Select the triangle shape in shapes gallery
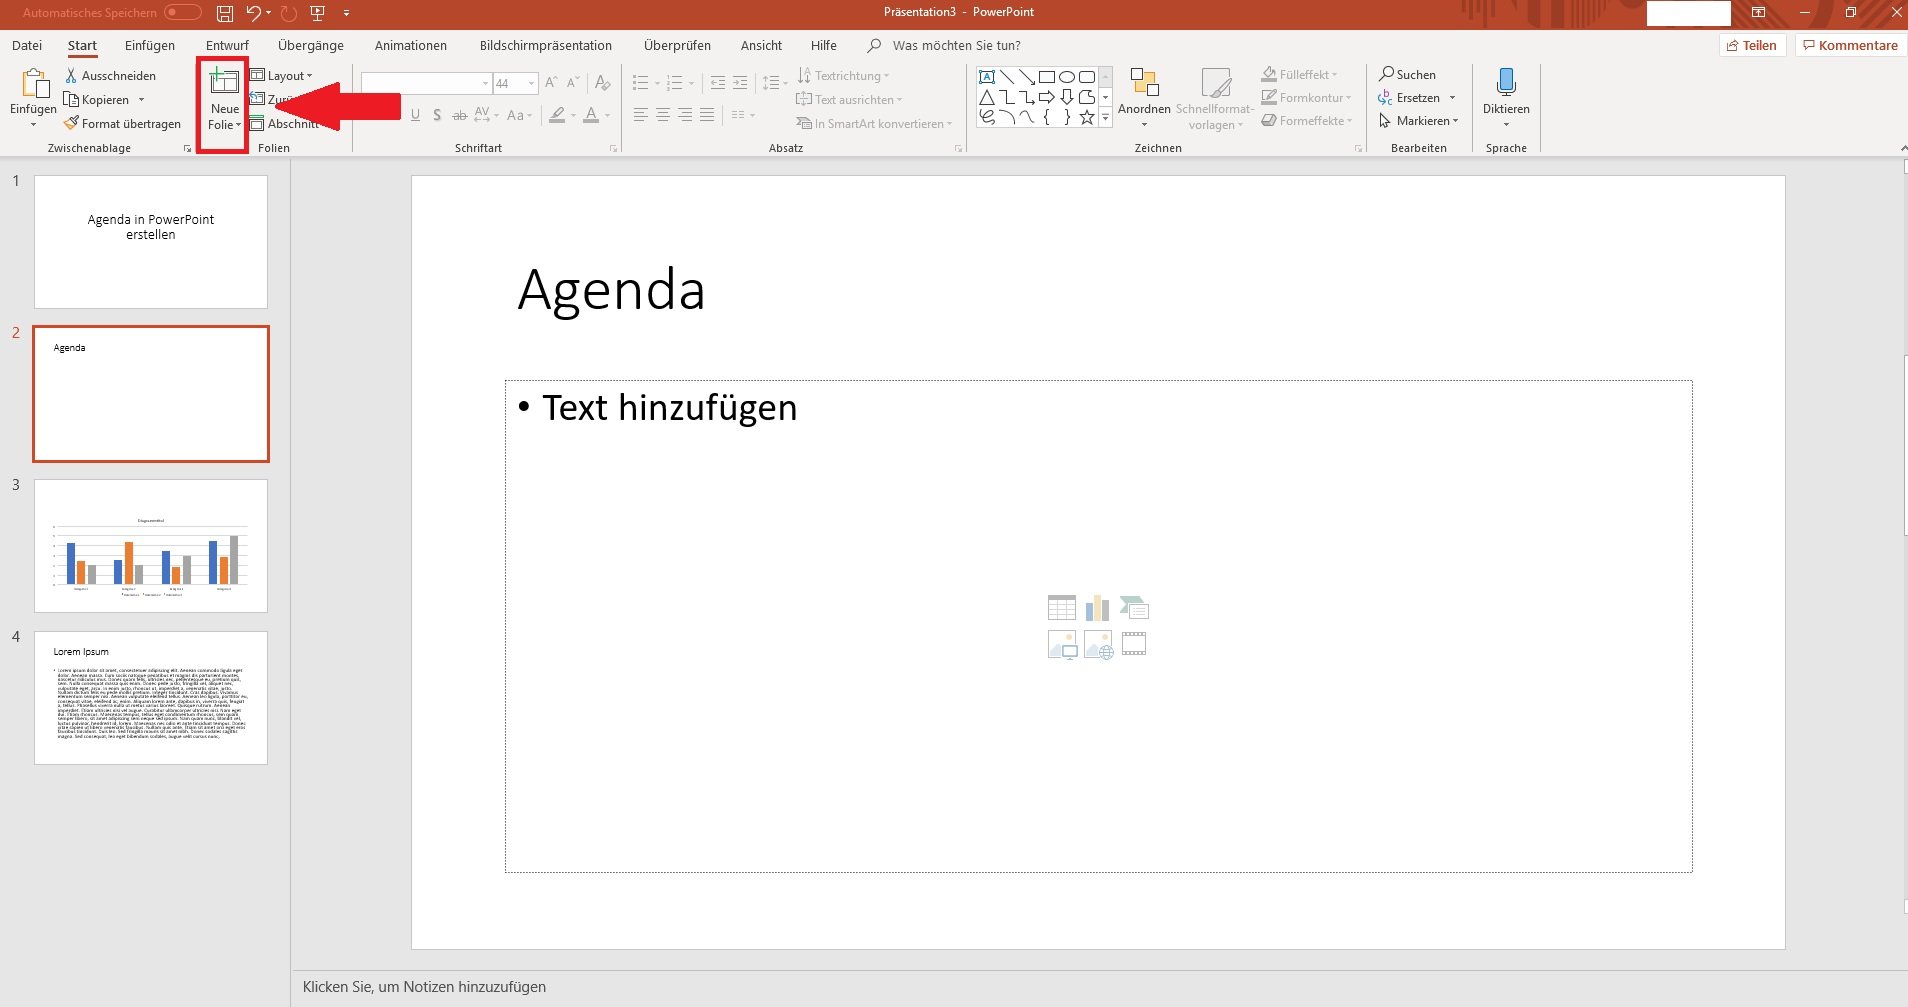The height and width of the screenshot is (1007, 1908). pyautogui.click(x=987, y=97)
